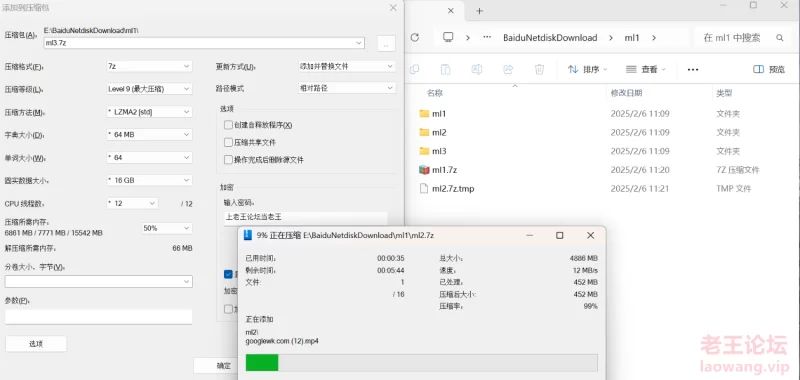Click the Paste clipboard icon in Explorer toolbar

(445, 69)
